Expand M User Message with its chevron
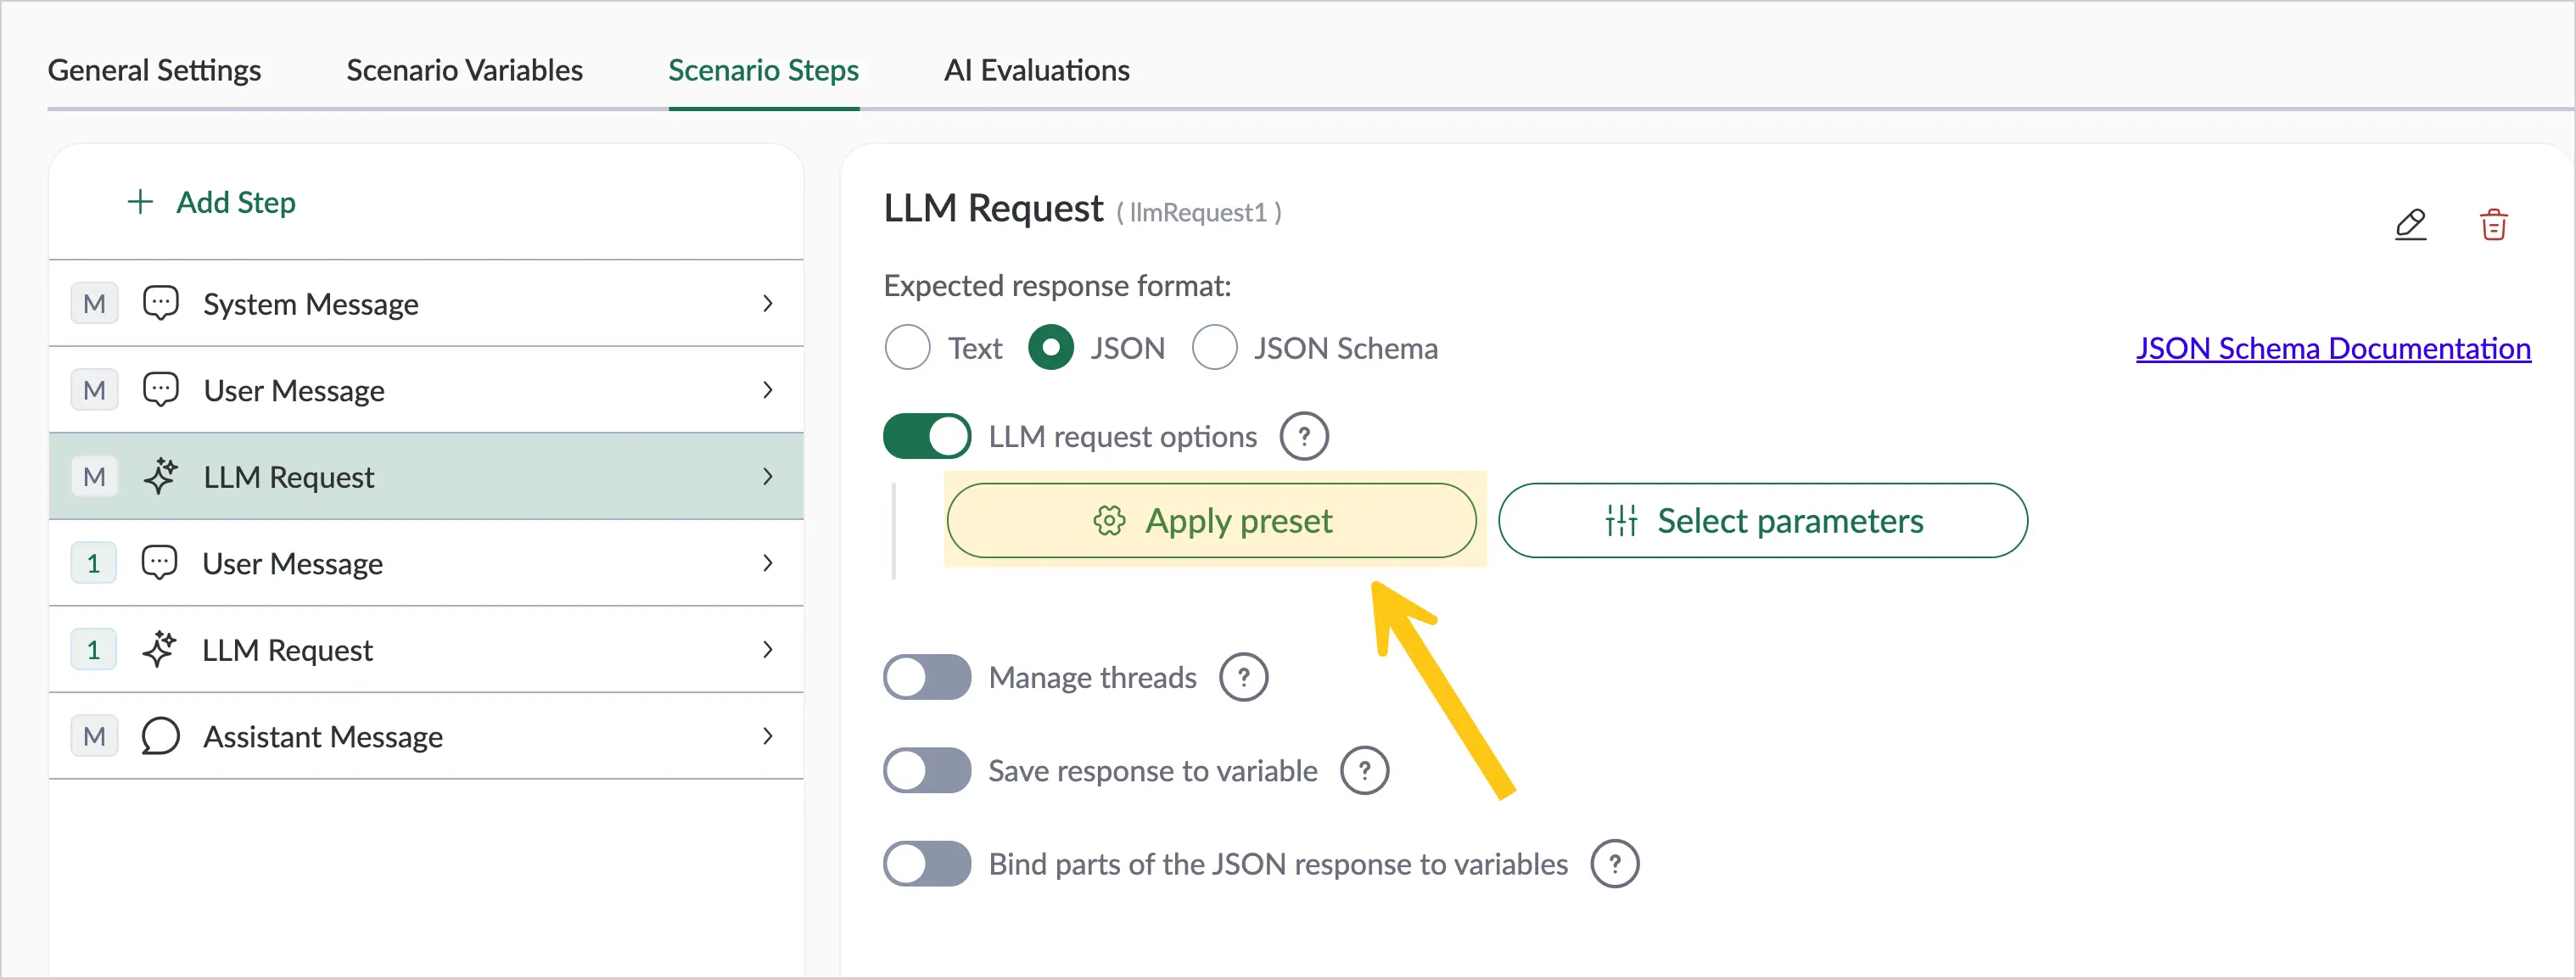This screenshot has height=979, width=2576. (767, 390)
